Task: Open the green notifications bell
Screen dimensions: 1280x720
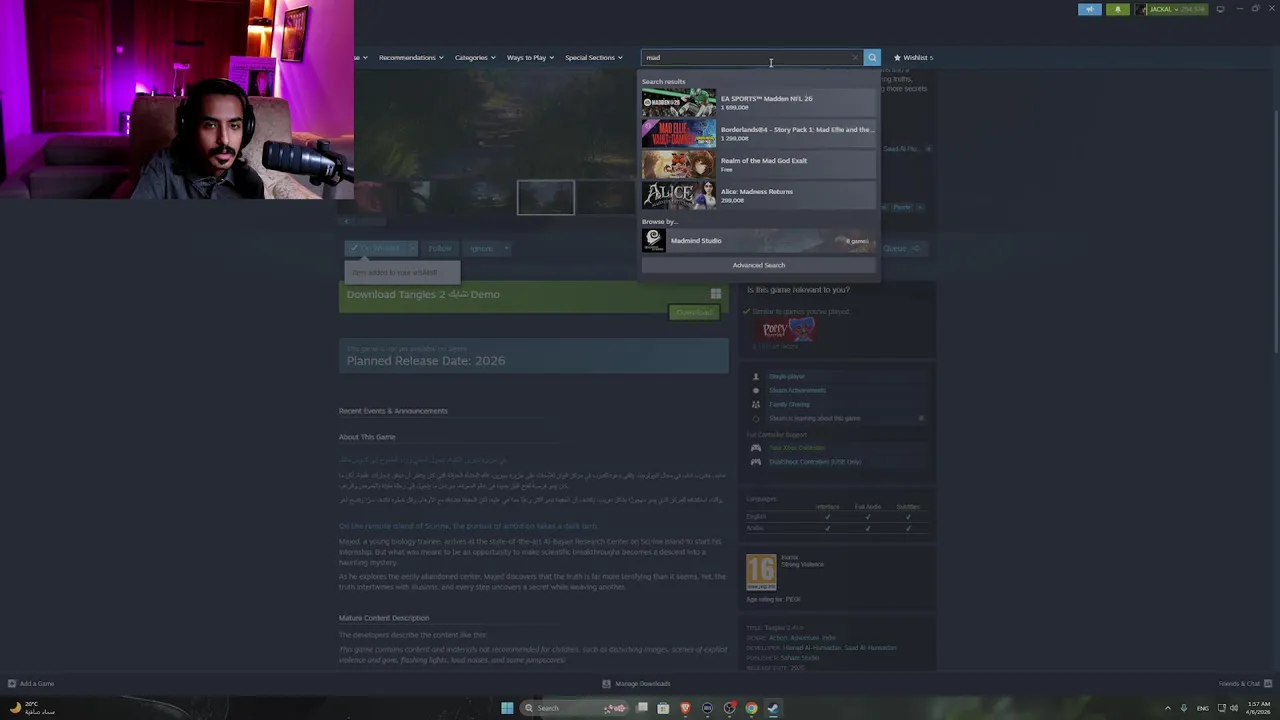Action: 1118,9
